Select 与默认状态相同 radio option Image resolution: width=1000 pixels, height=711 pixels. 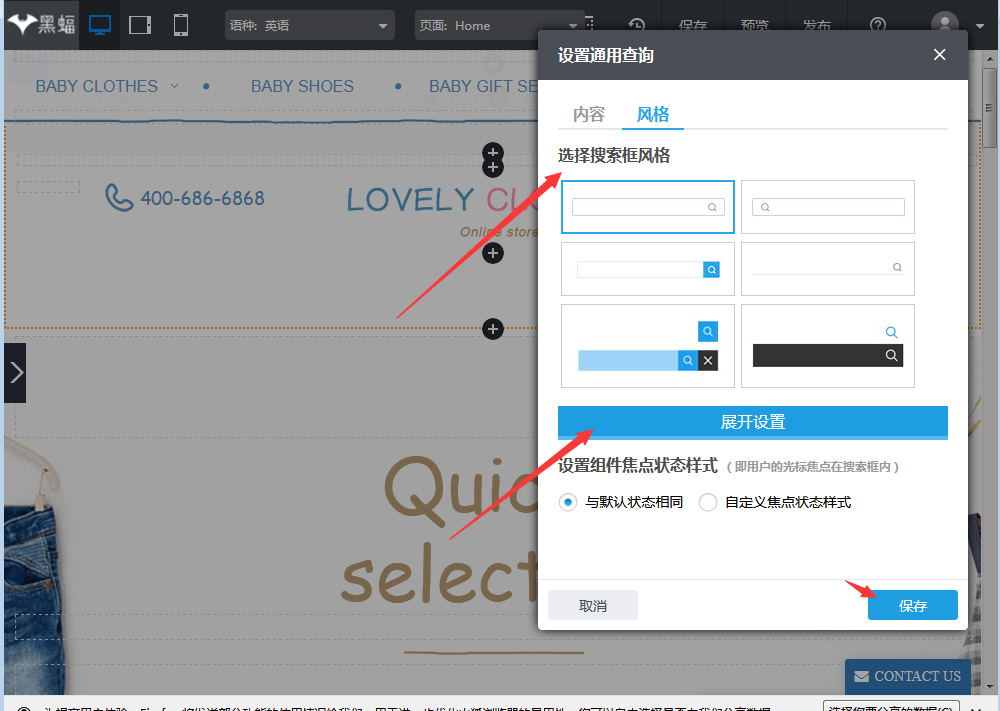tap(568, 502)
